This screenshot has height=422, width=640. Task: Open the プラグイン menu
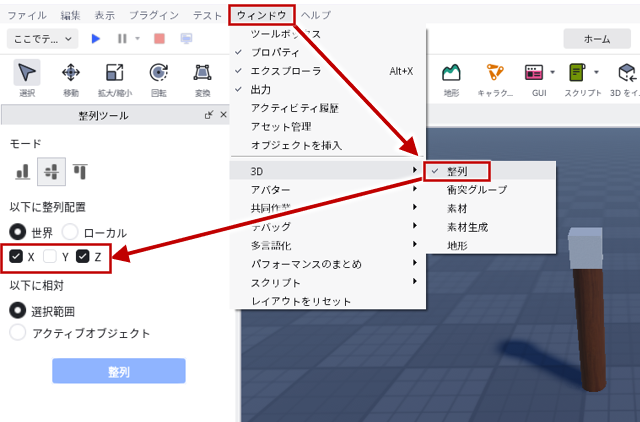(154, 16)
